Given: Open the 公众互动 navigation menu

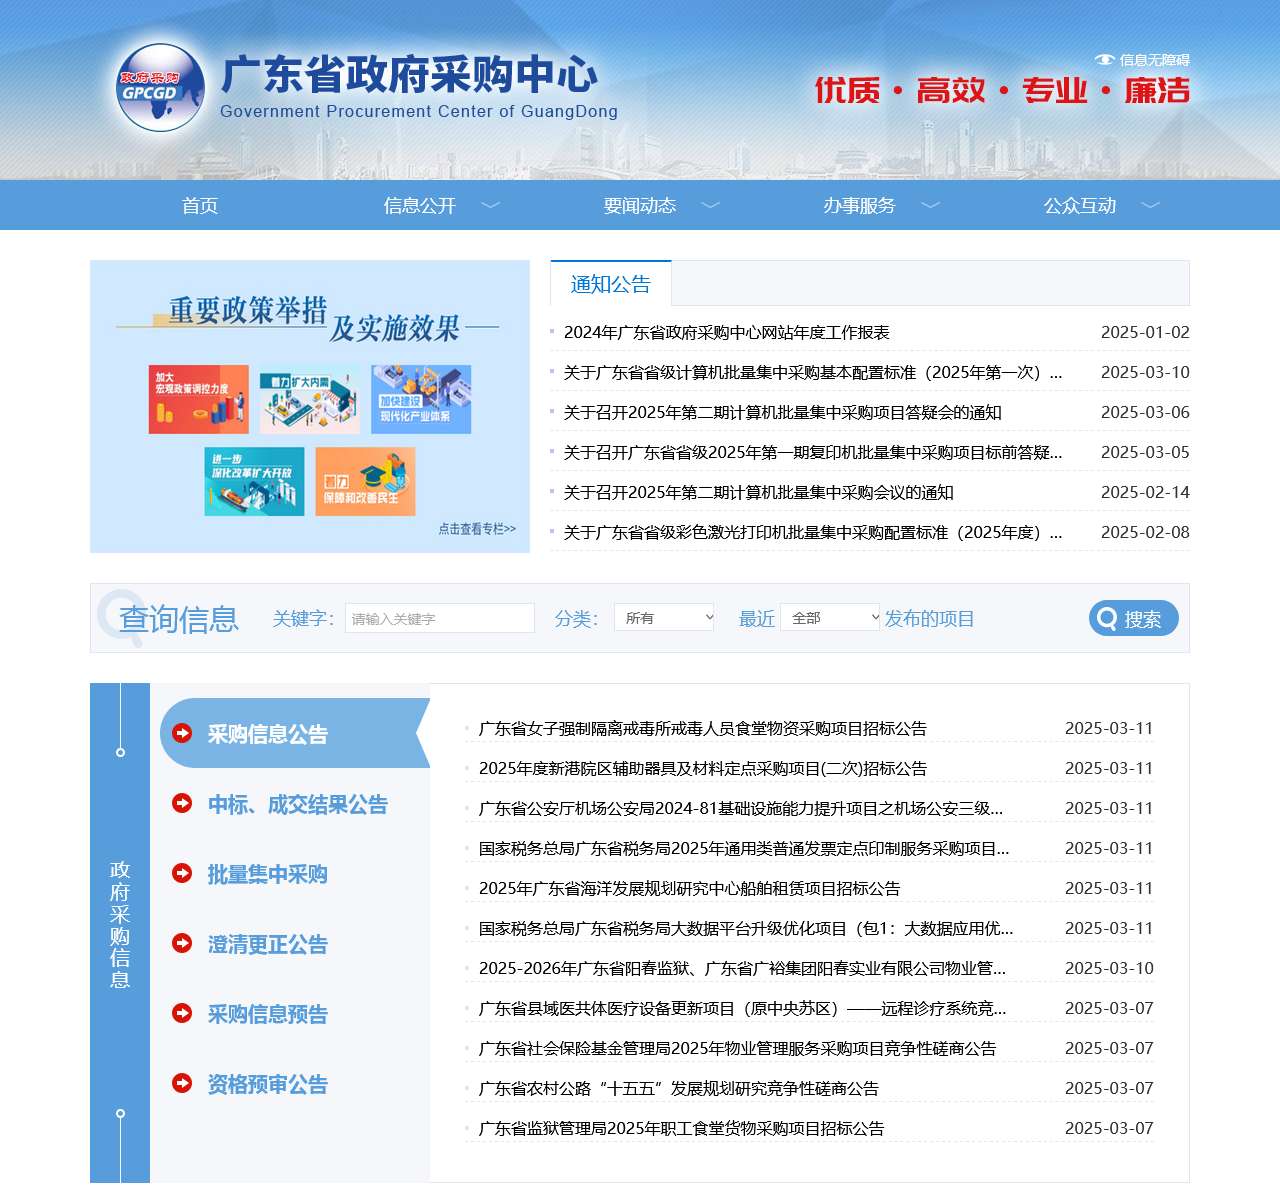Looking at the screenshot, I should coord(1080,205).
